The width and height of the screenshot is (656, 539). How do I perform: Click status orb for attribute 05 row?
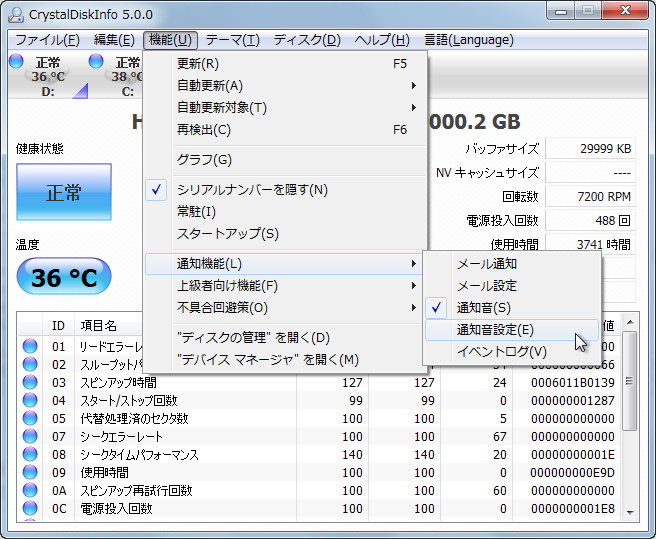(x=30, y=418)
